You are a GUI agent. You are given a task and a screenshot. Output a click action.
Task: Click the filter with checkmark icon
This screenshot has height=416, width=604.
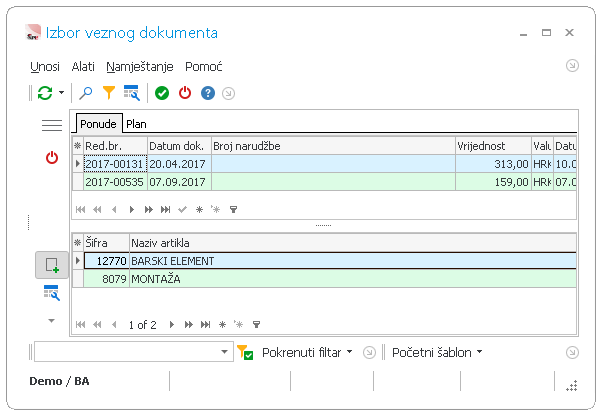pyautogui.click(x=245, y=352)
